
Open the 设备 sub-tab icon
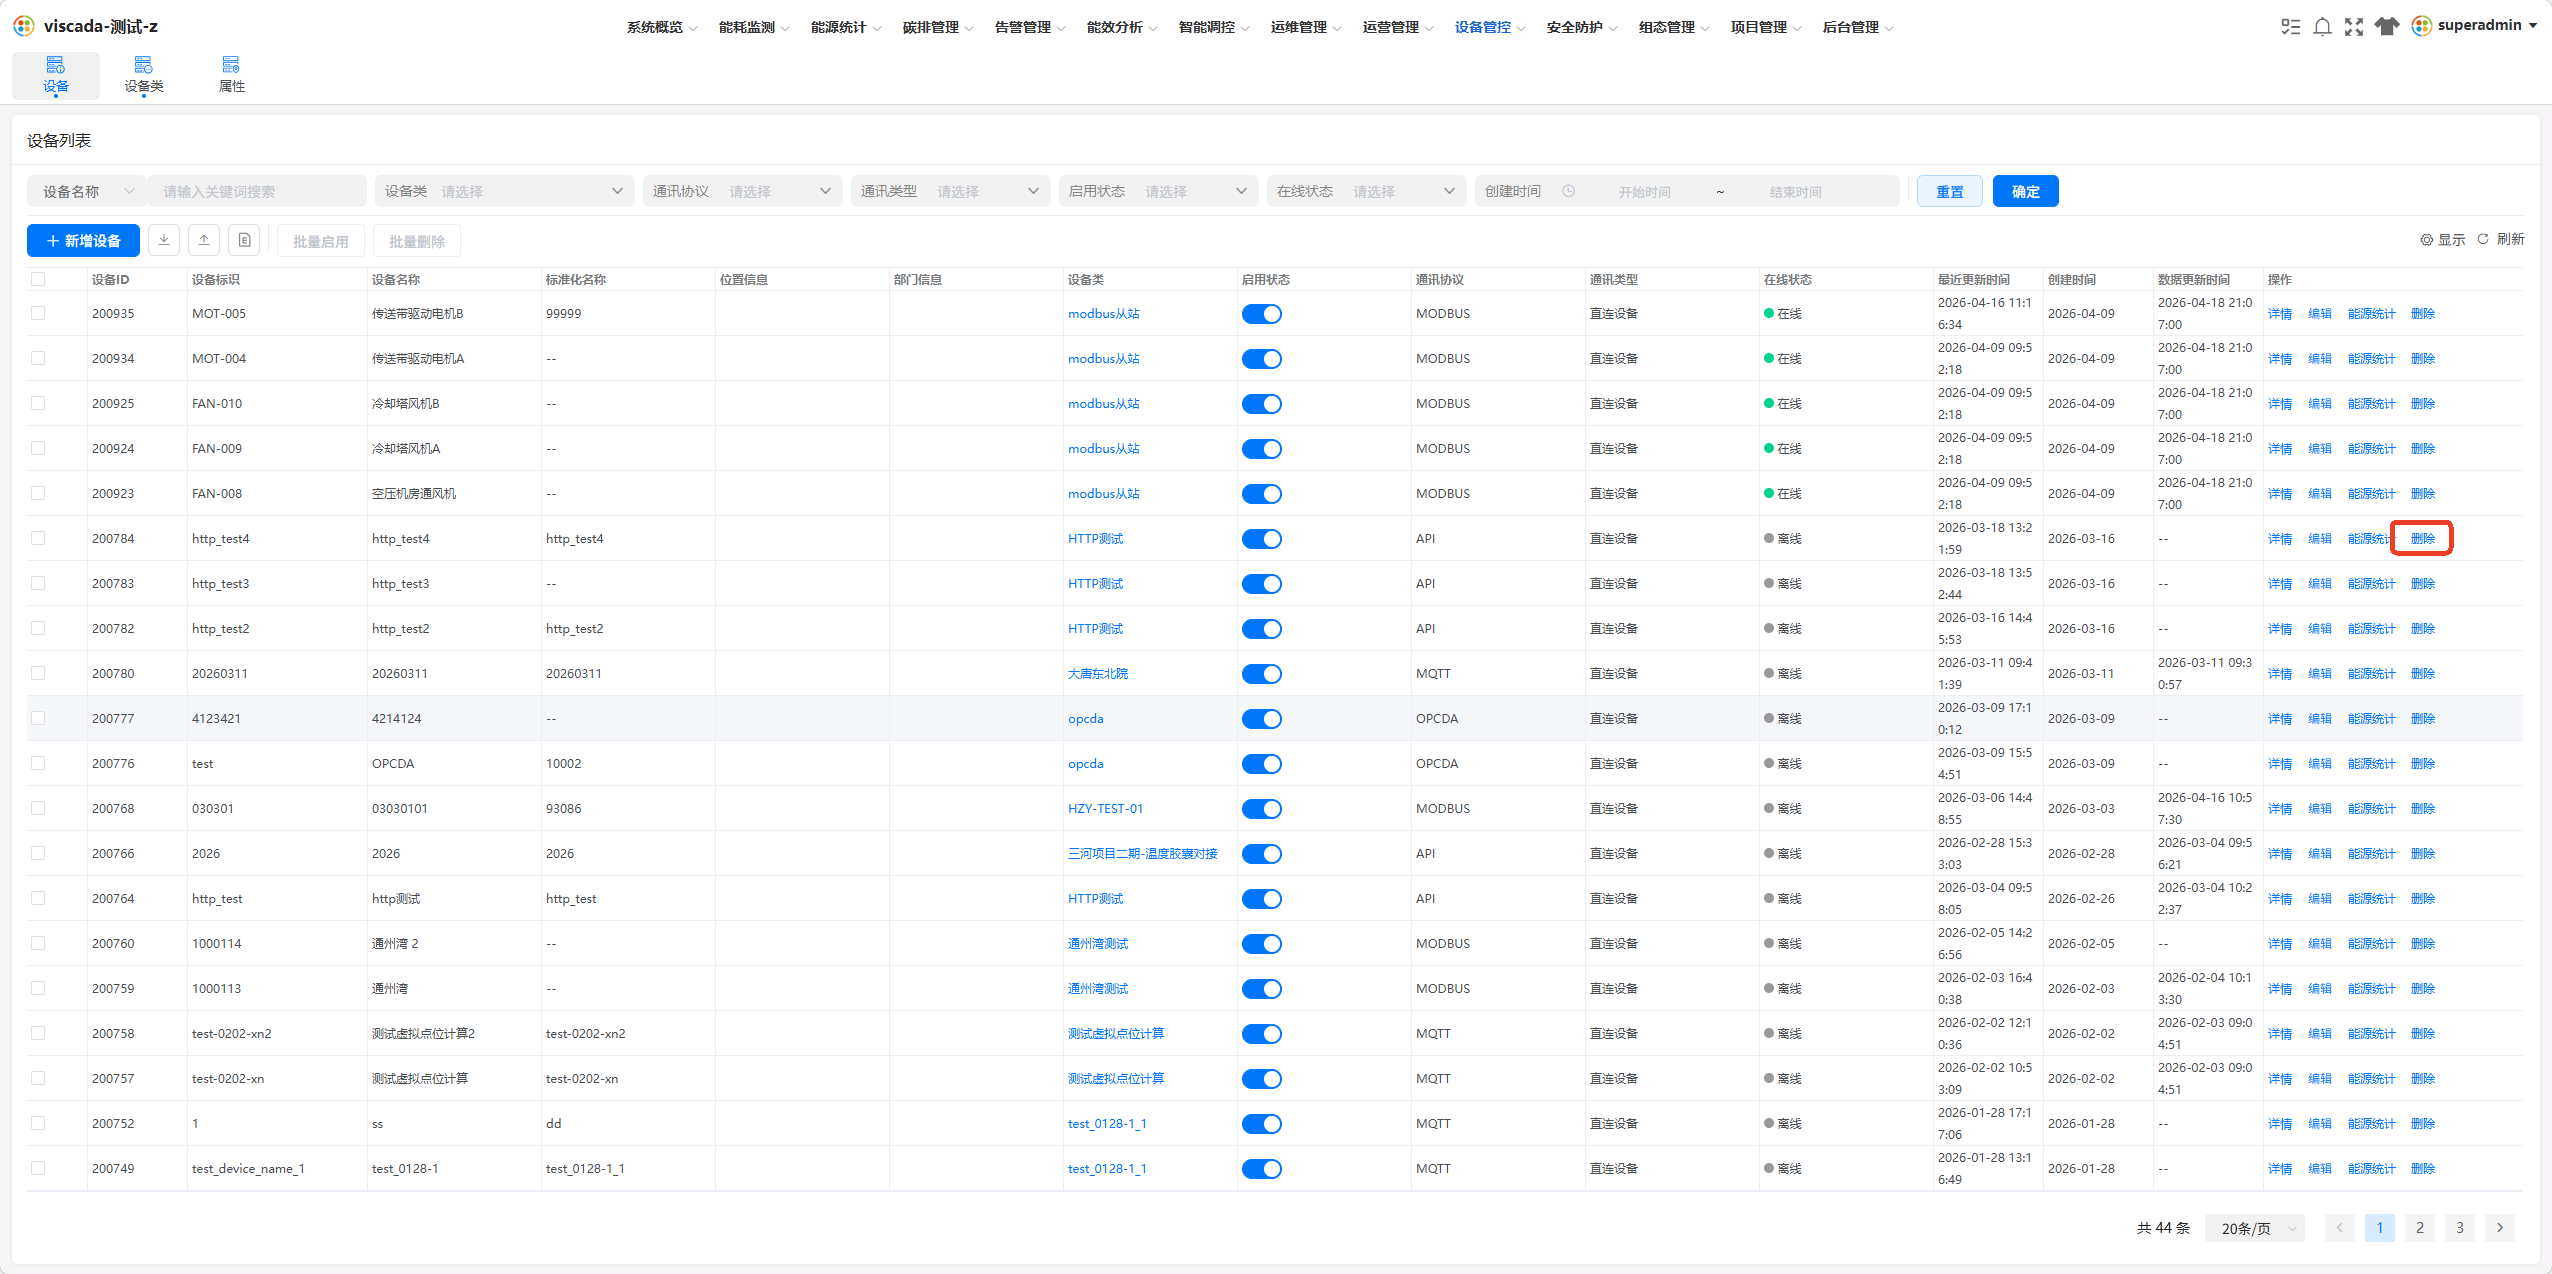tap(56, 75)
